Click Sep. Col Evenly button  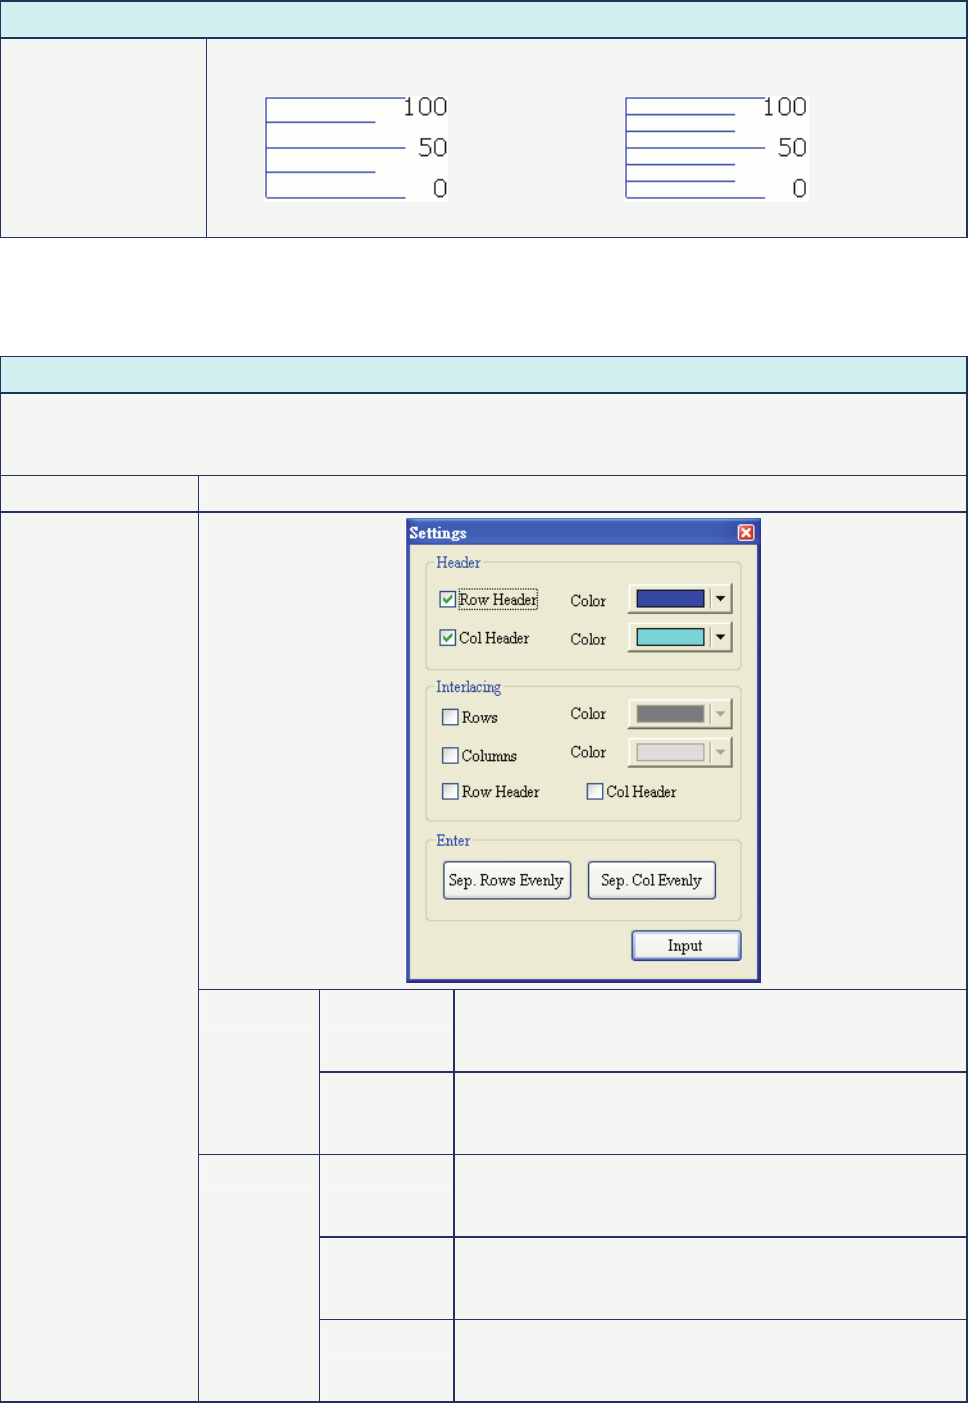click(x=651, y=881)
